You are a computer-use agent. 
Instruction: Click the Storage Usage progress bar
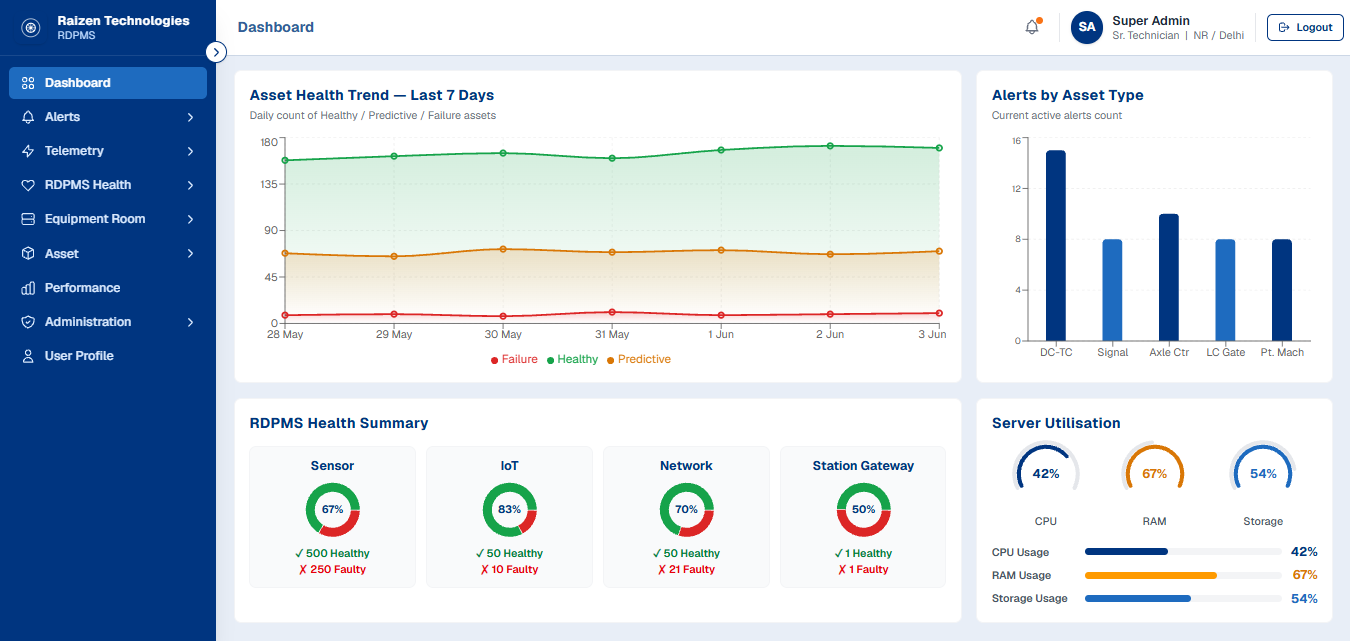point(1183,598)
